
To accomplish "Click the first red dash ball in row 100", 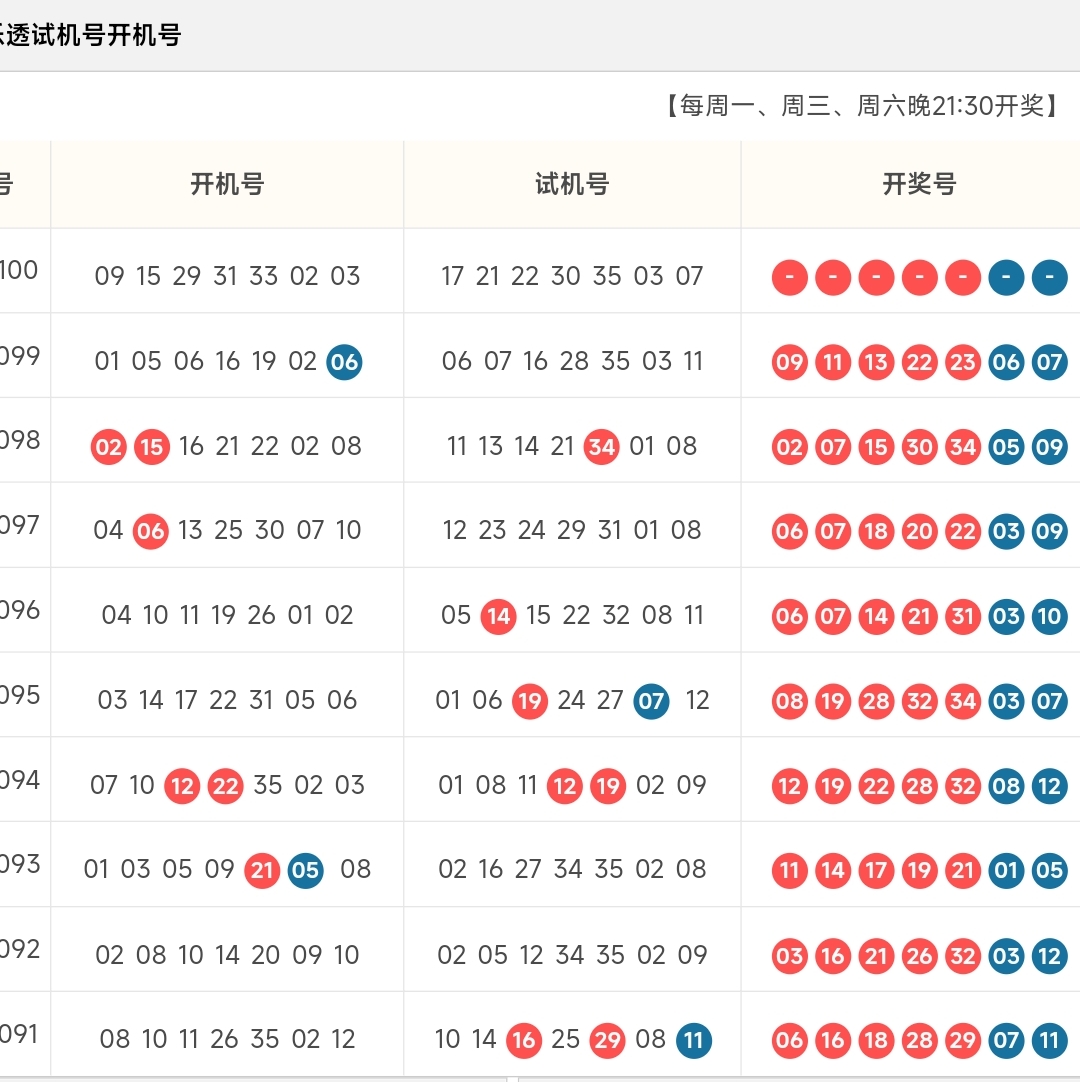I will (789, 277).
